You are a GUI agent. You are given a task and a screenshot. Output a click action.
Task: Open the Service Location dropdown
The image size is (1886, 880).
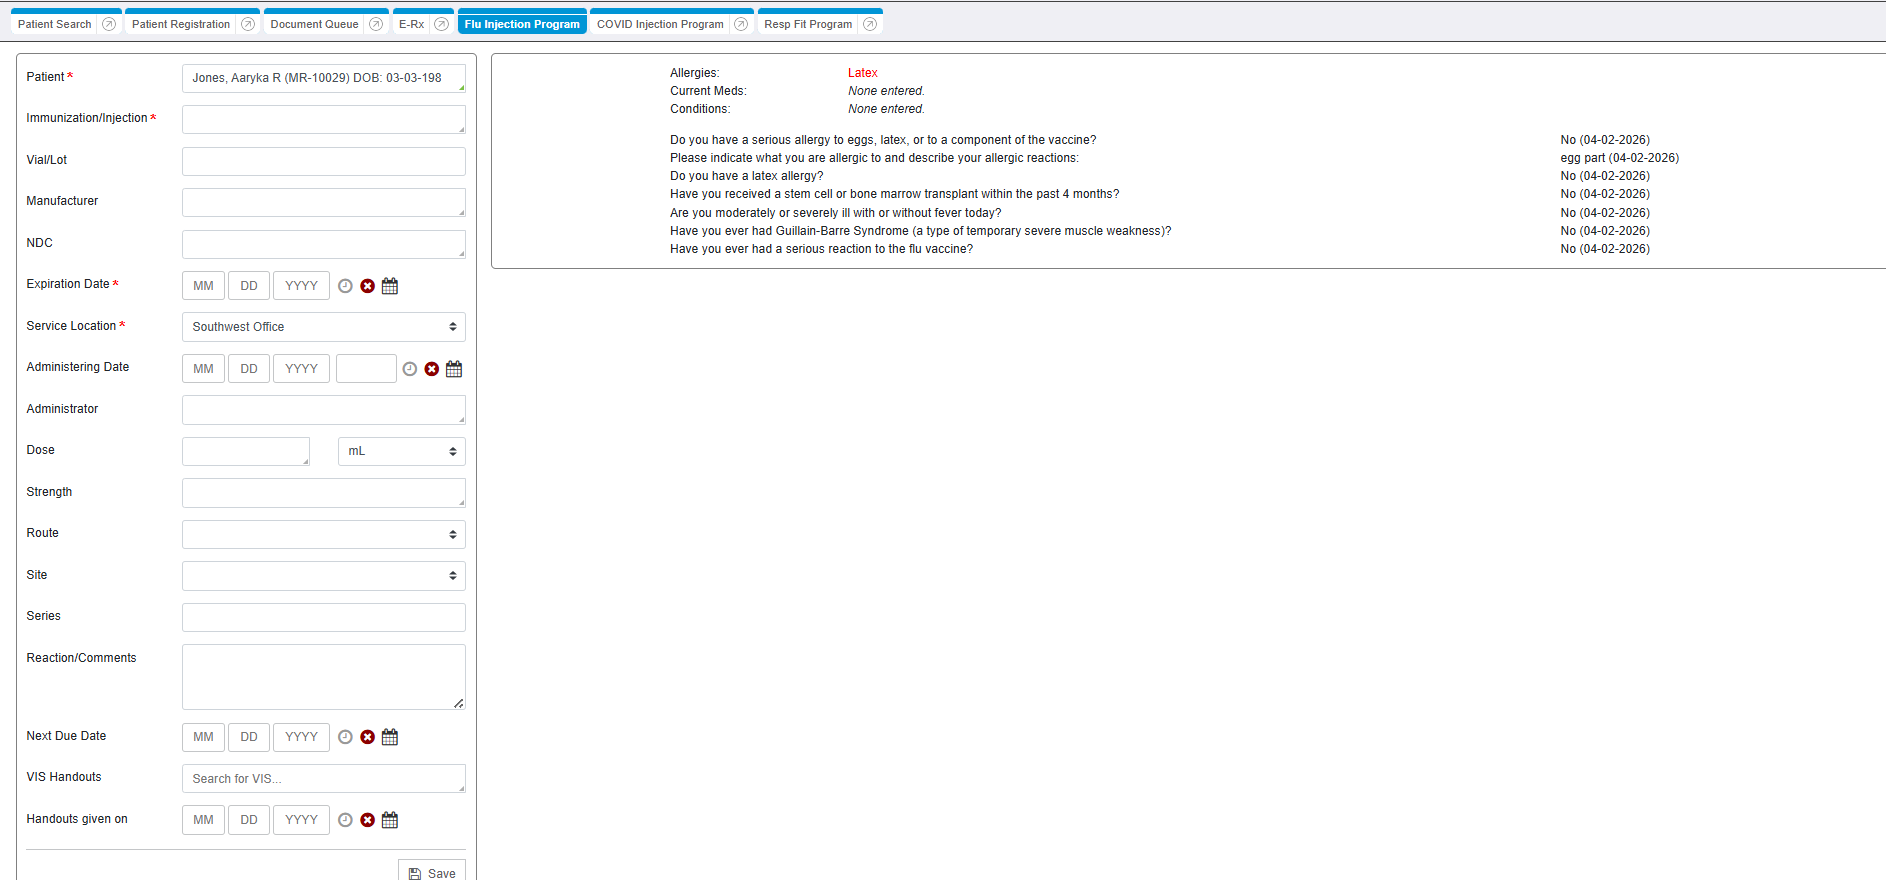(x=323, y=327)
